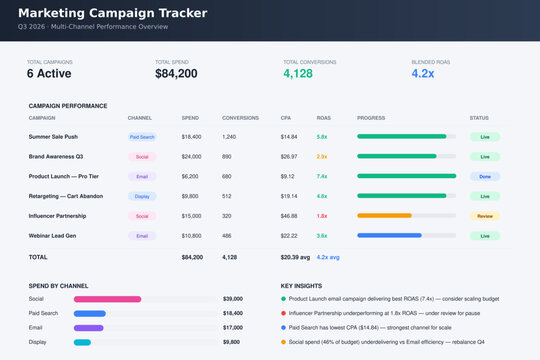Click the $46.88 CPA cell
Screen dimensions: 540x360
289,216
